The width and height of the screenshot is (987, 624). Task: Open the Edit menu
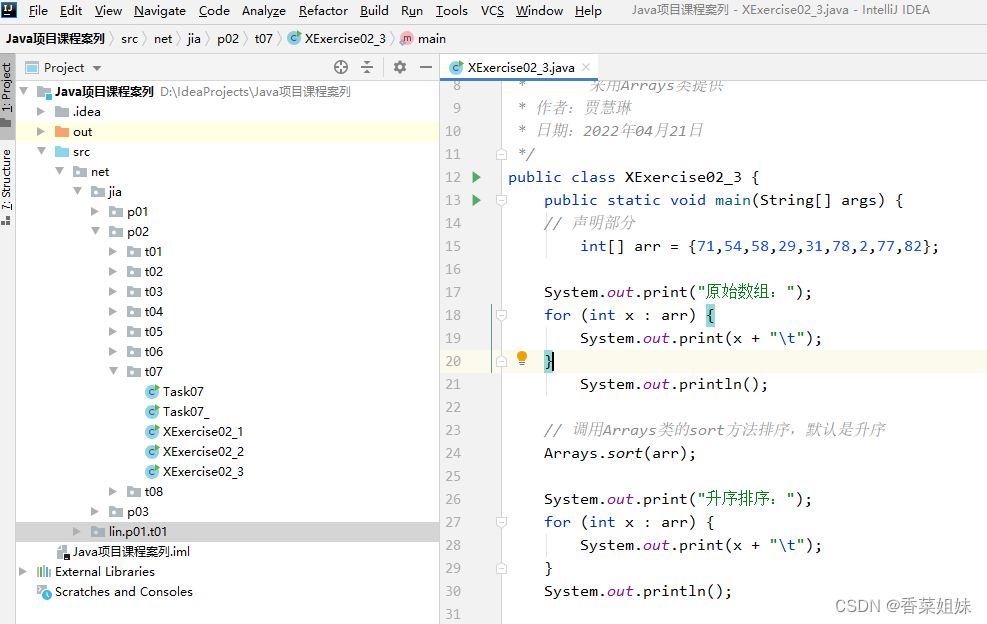coord(71,11)
